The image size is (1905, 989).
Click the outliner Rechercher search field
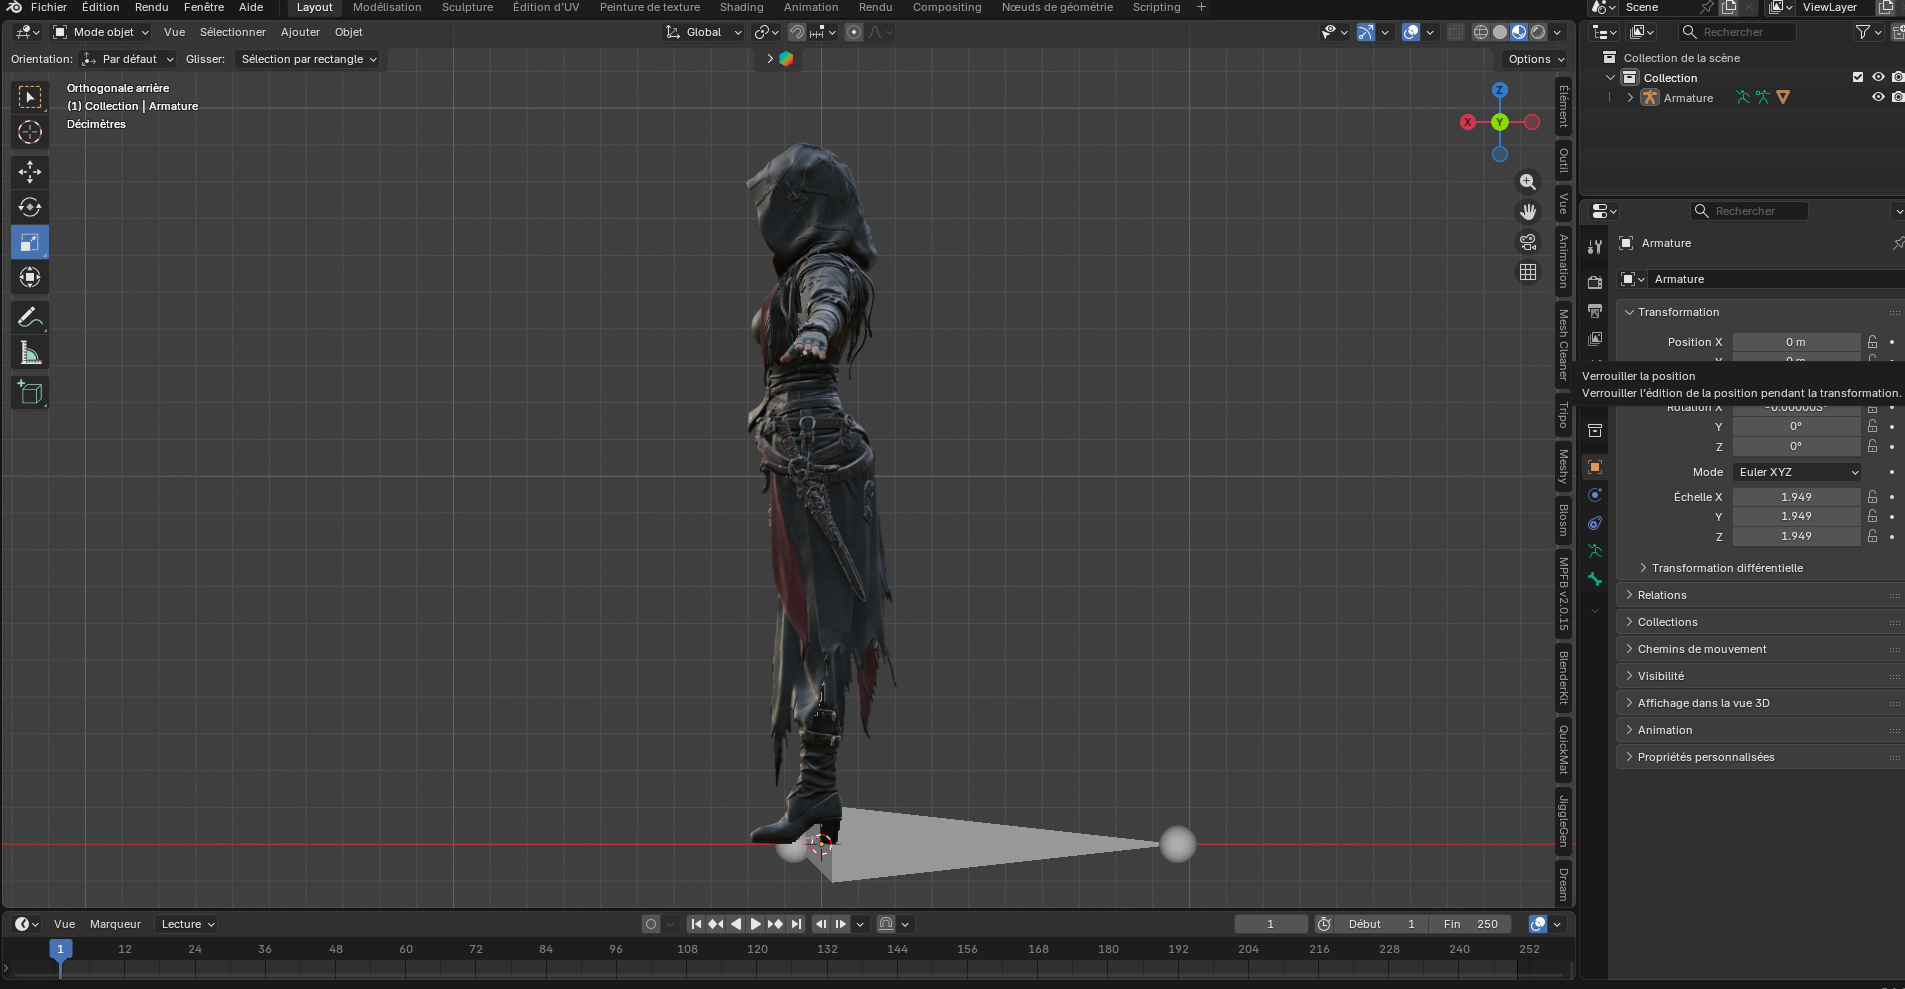pos(1738,32)
